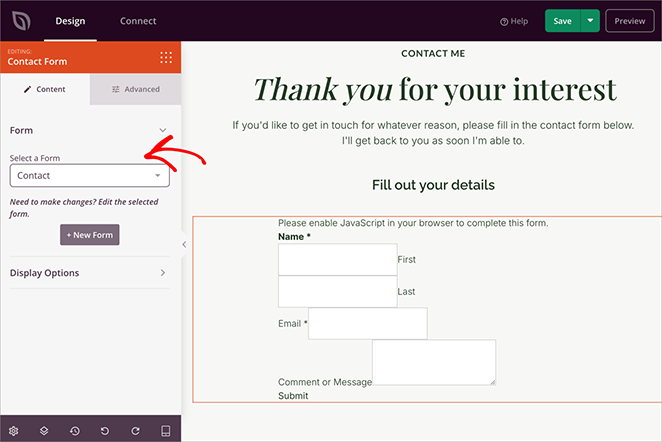This screenshot has height=442, width=662.
Task: Open revision history clock icon
Action: (75, 430)
